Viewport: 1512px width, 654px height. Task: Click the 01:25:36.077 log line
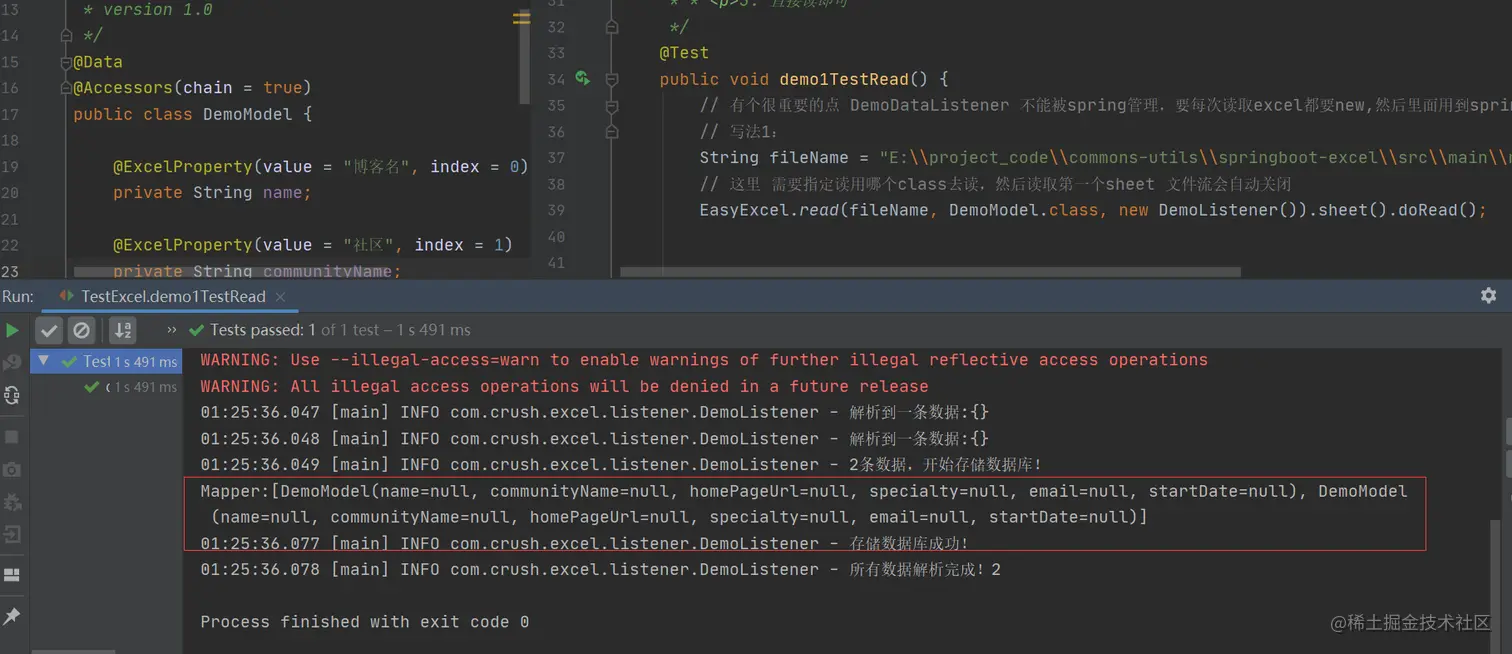pyautogui.click(x=584, y=543)
